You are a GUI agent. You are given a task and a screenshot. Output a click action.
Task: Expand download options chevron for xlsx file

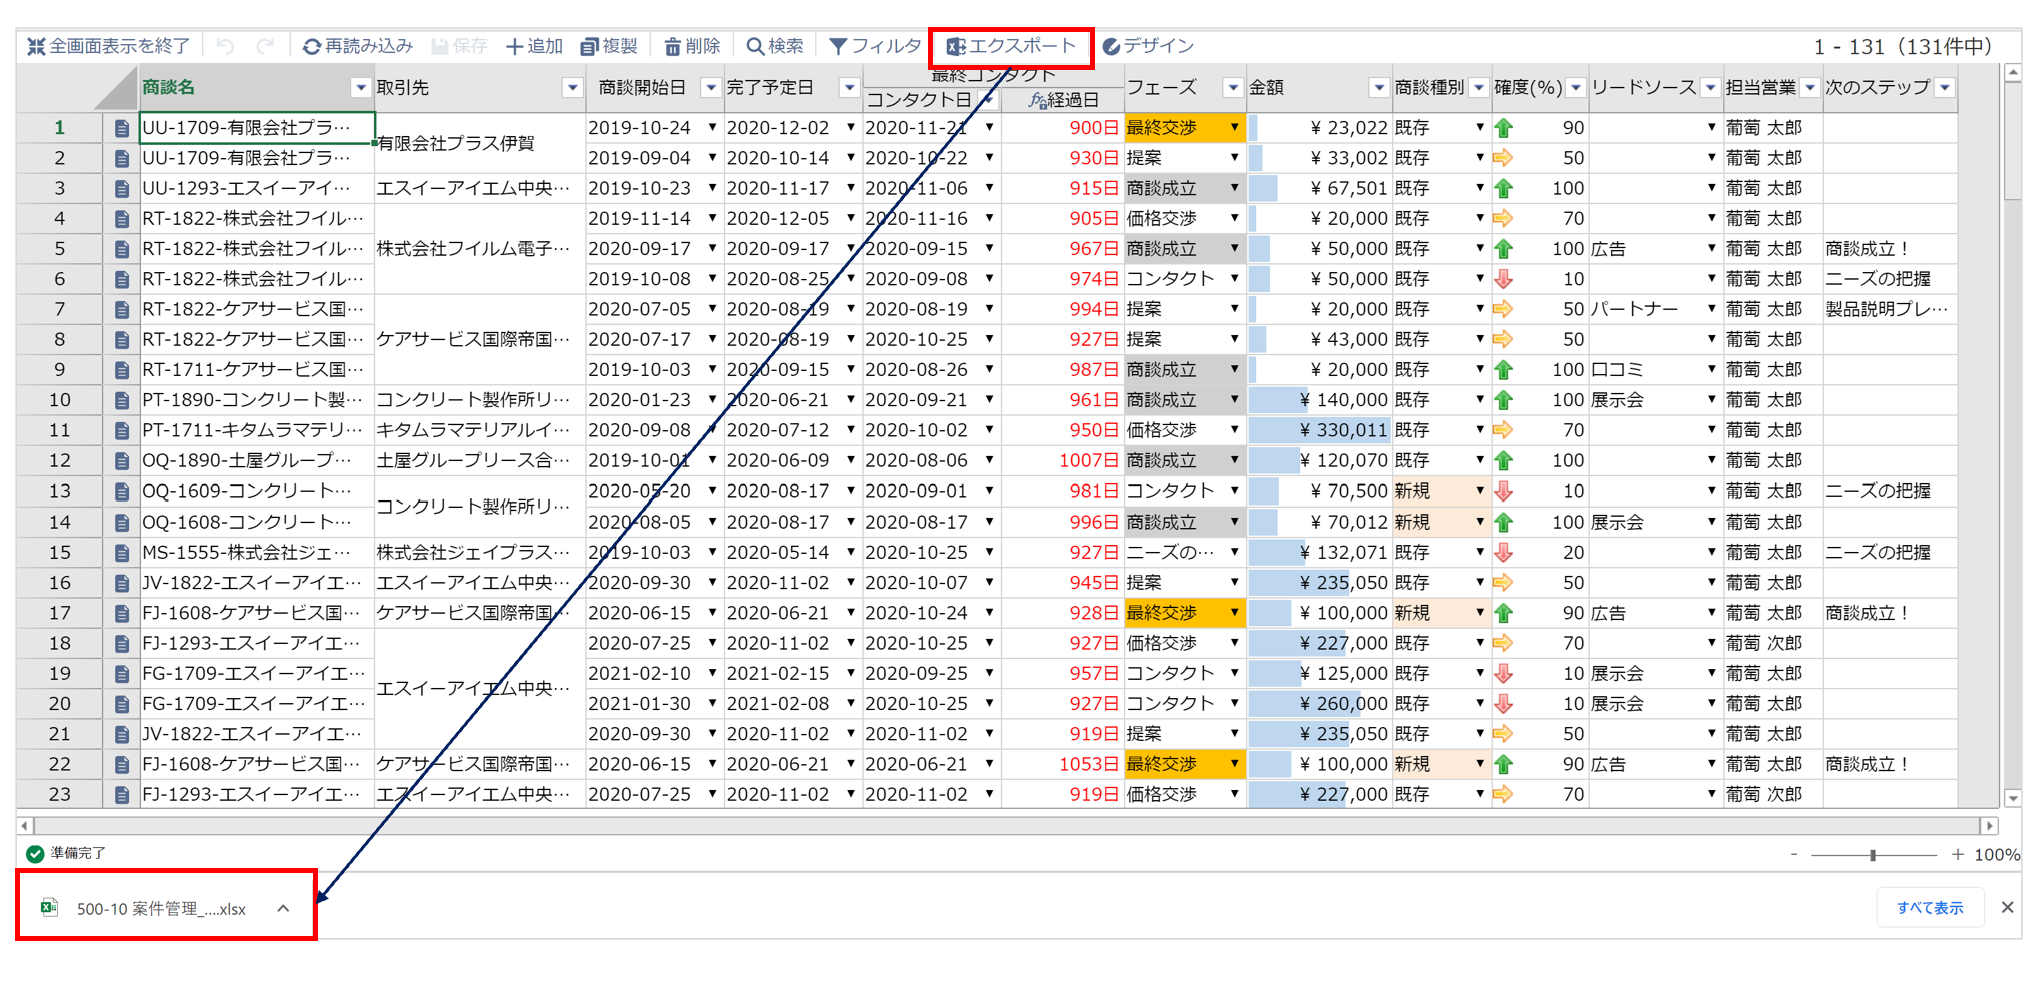(283, 908)
